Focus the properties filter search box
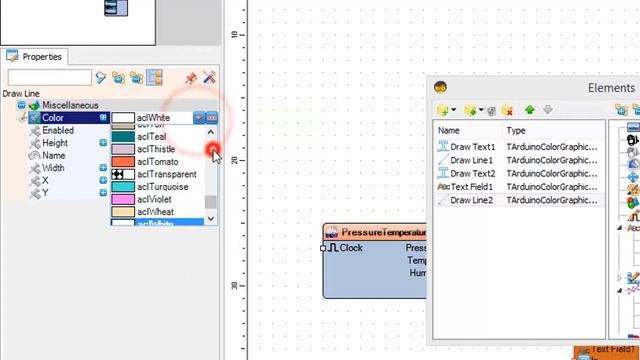The image size is (640, 360). tap(49, 78)
